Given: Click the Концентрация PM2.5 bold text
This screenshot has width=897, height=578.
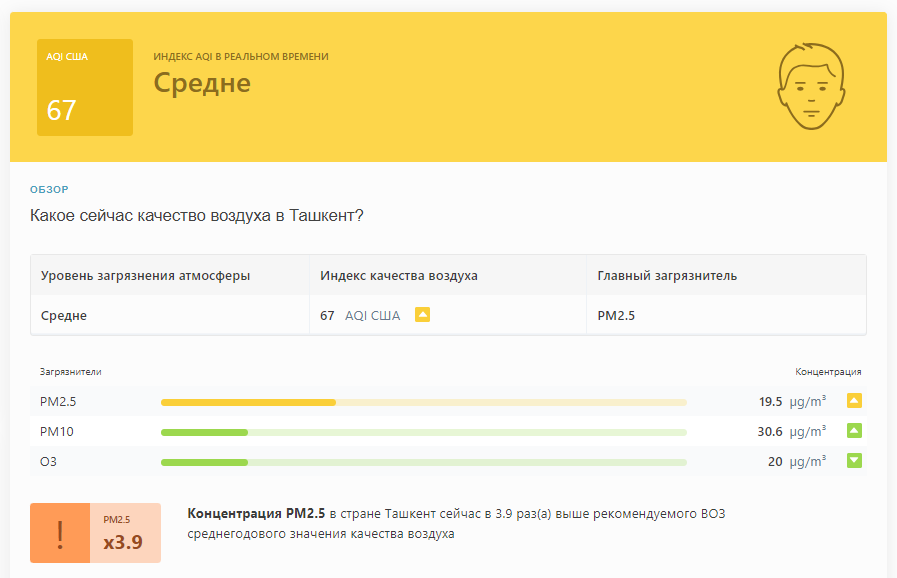Looking at the screenshot, I should pos(256,513).
